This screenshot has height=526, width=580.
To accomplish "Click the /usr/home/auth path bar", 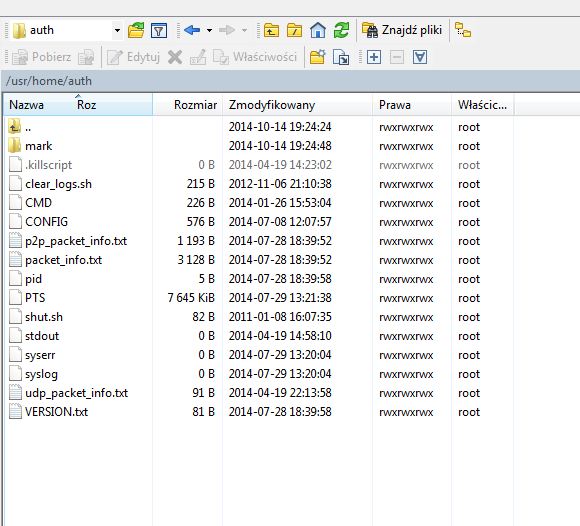I will click(x=291, y=81).
